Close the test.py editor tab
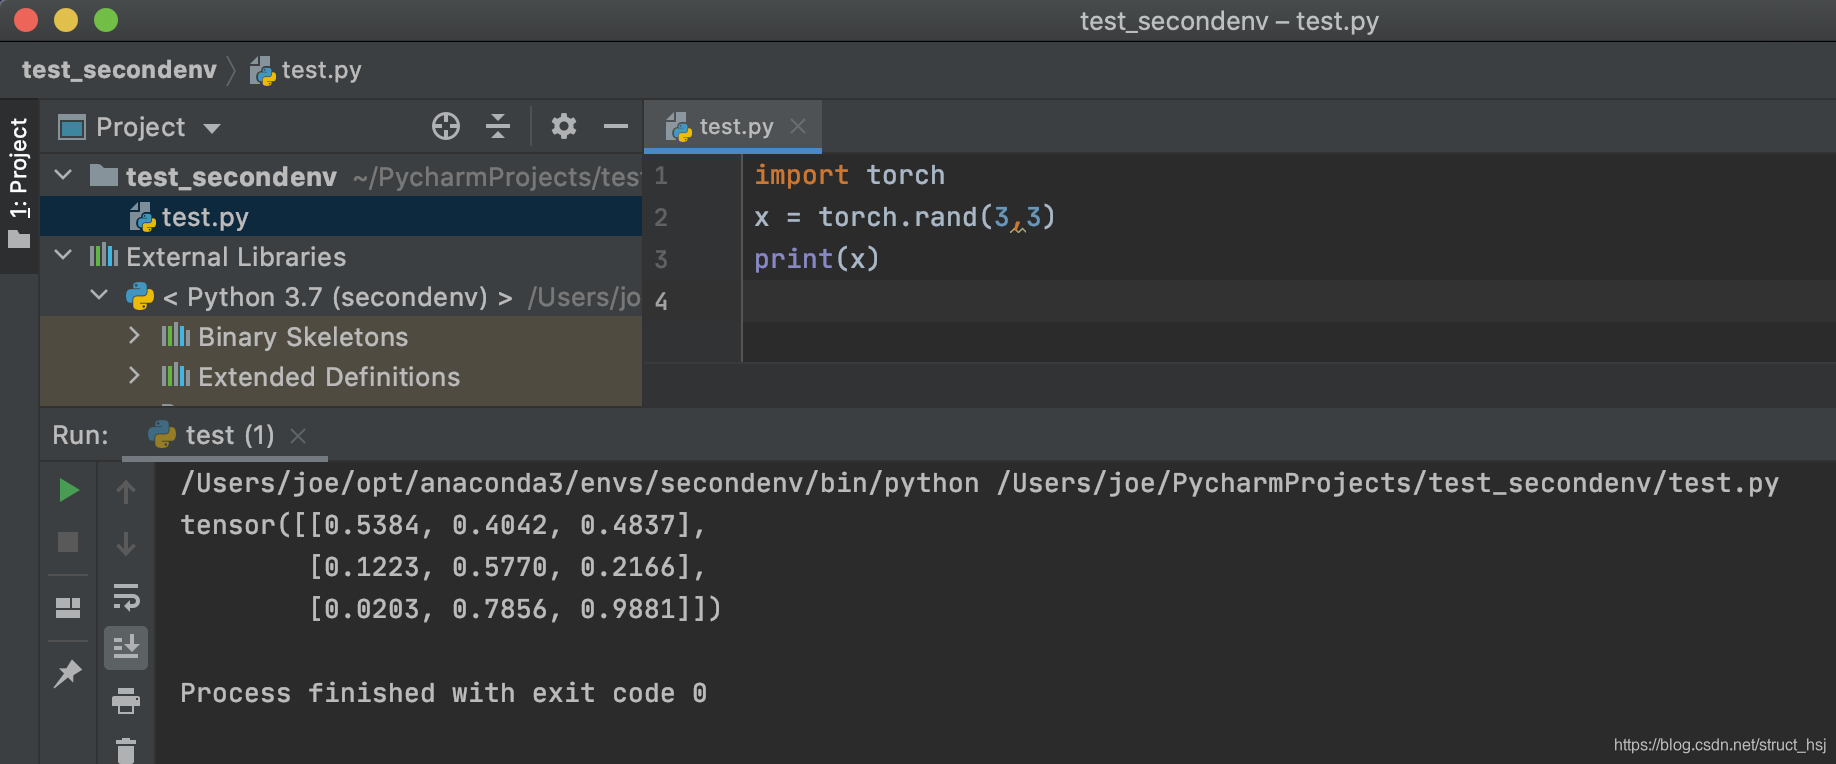 click(798, 126)
